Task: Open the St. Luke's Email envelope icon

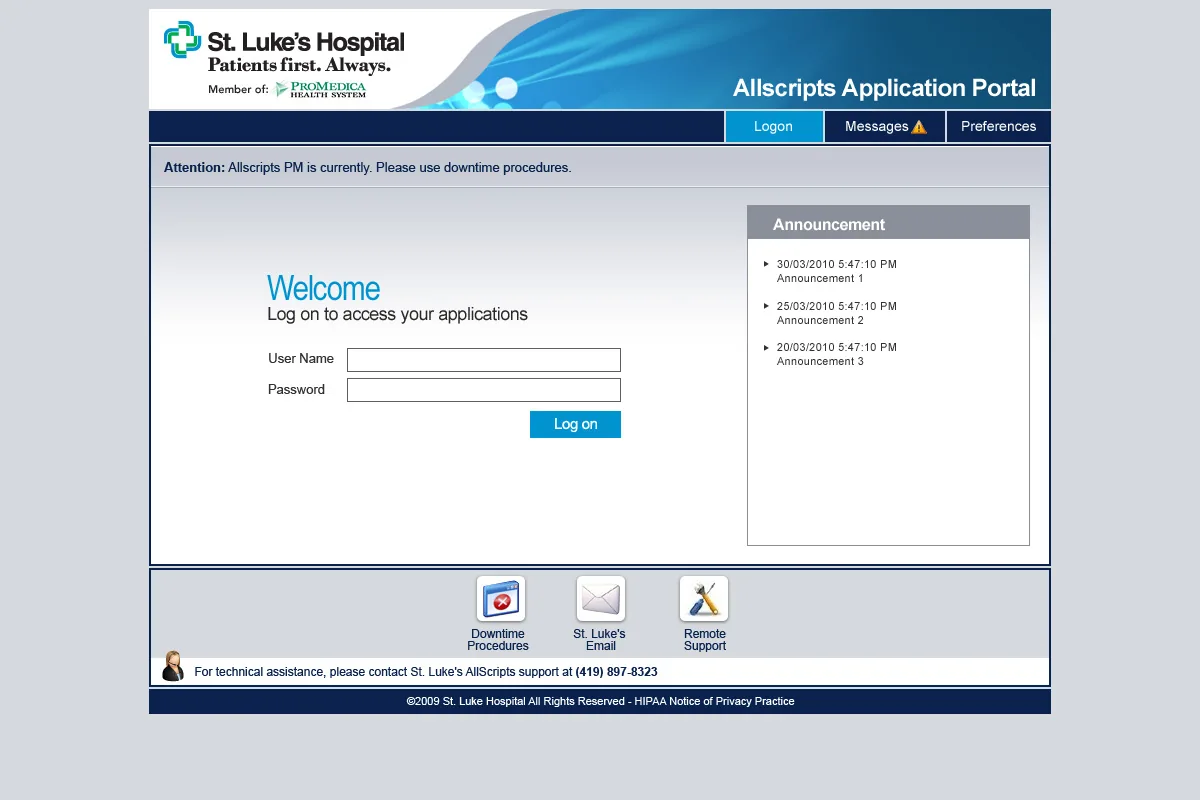Action: [601, 599]
